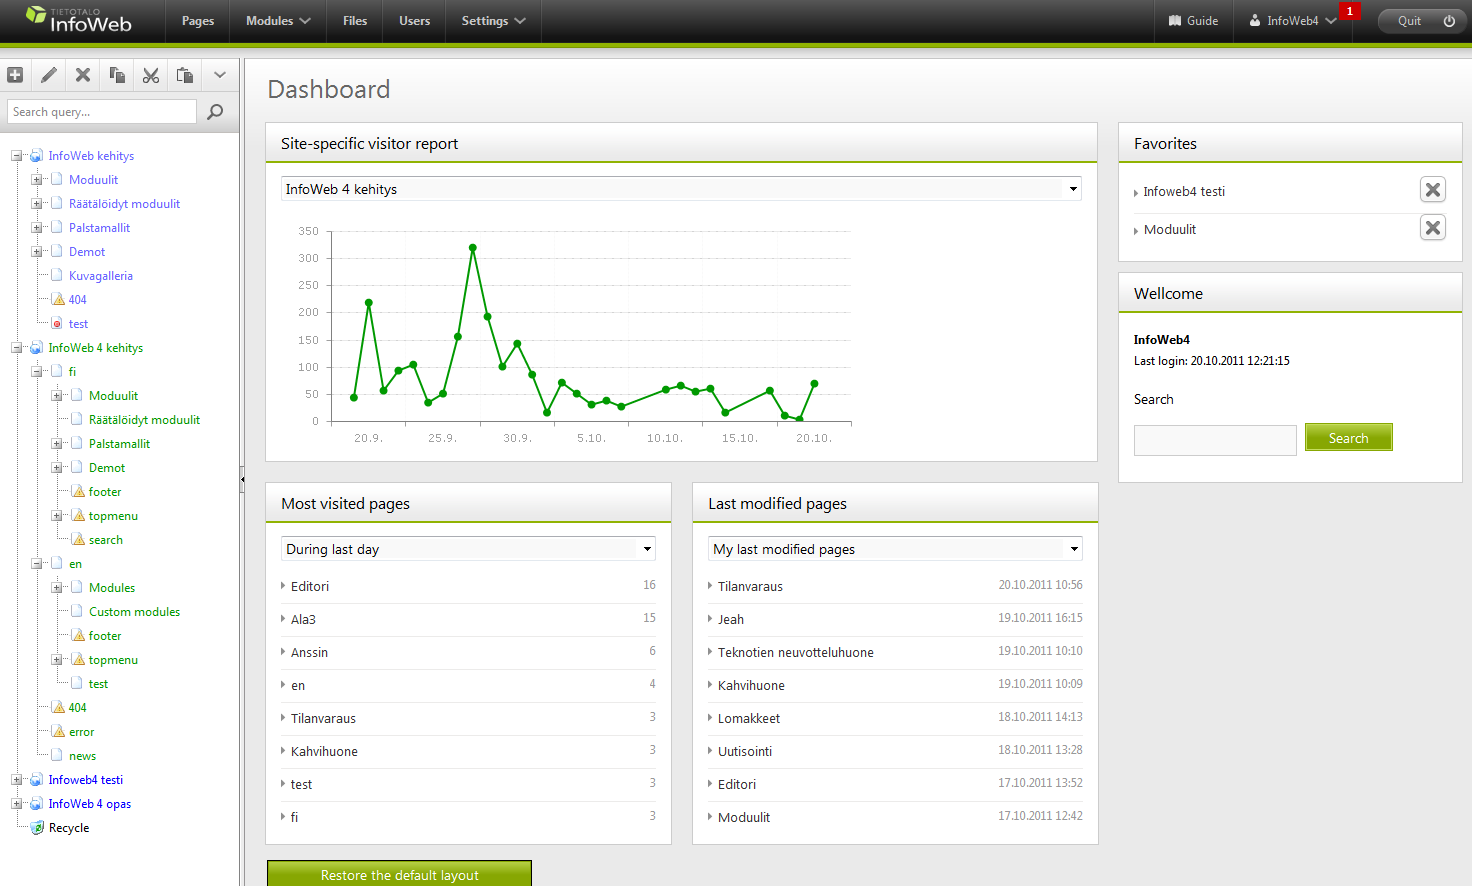Click the globe icon of InfoWeb 4 opas

pos(37,804)
